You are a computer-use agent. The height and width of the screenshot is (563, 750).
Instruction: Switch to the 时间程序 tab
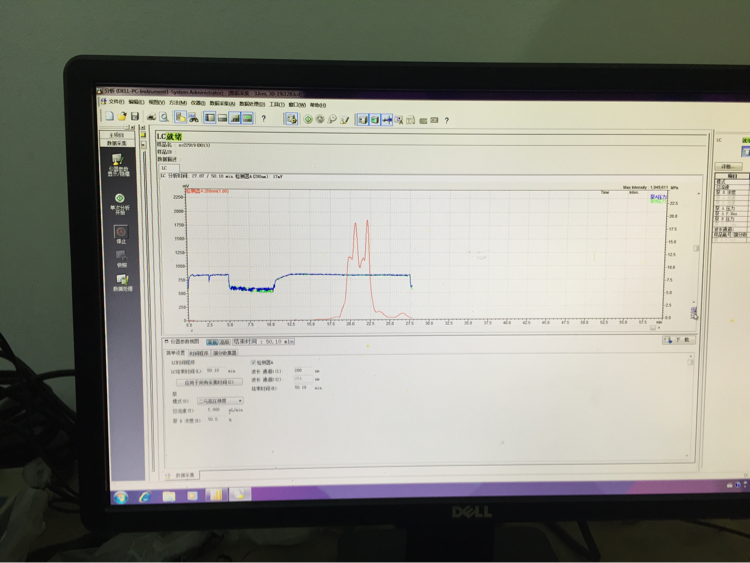tap(199, 353)
